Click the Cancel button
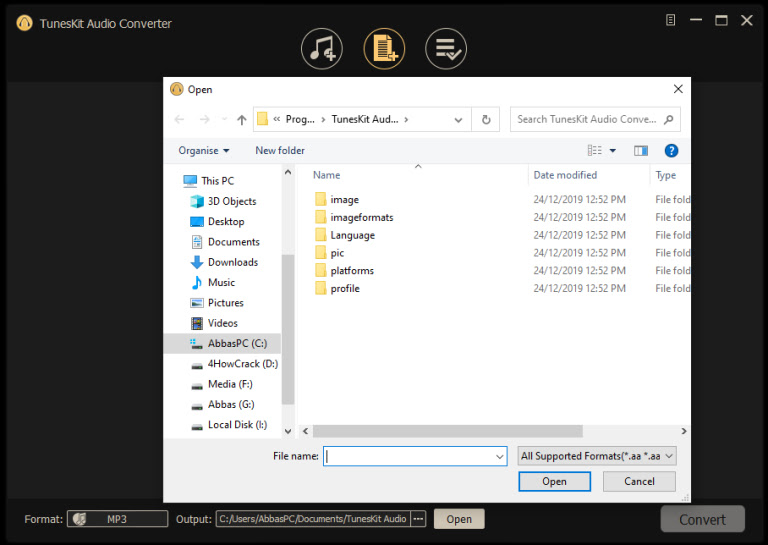The height and width of the screenshot is (545, 768). click(639, 481)
